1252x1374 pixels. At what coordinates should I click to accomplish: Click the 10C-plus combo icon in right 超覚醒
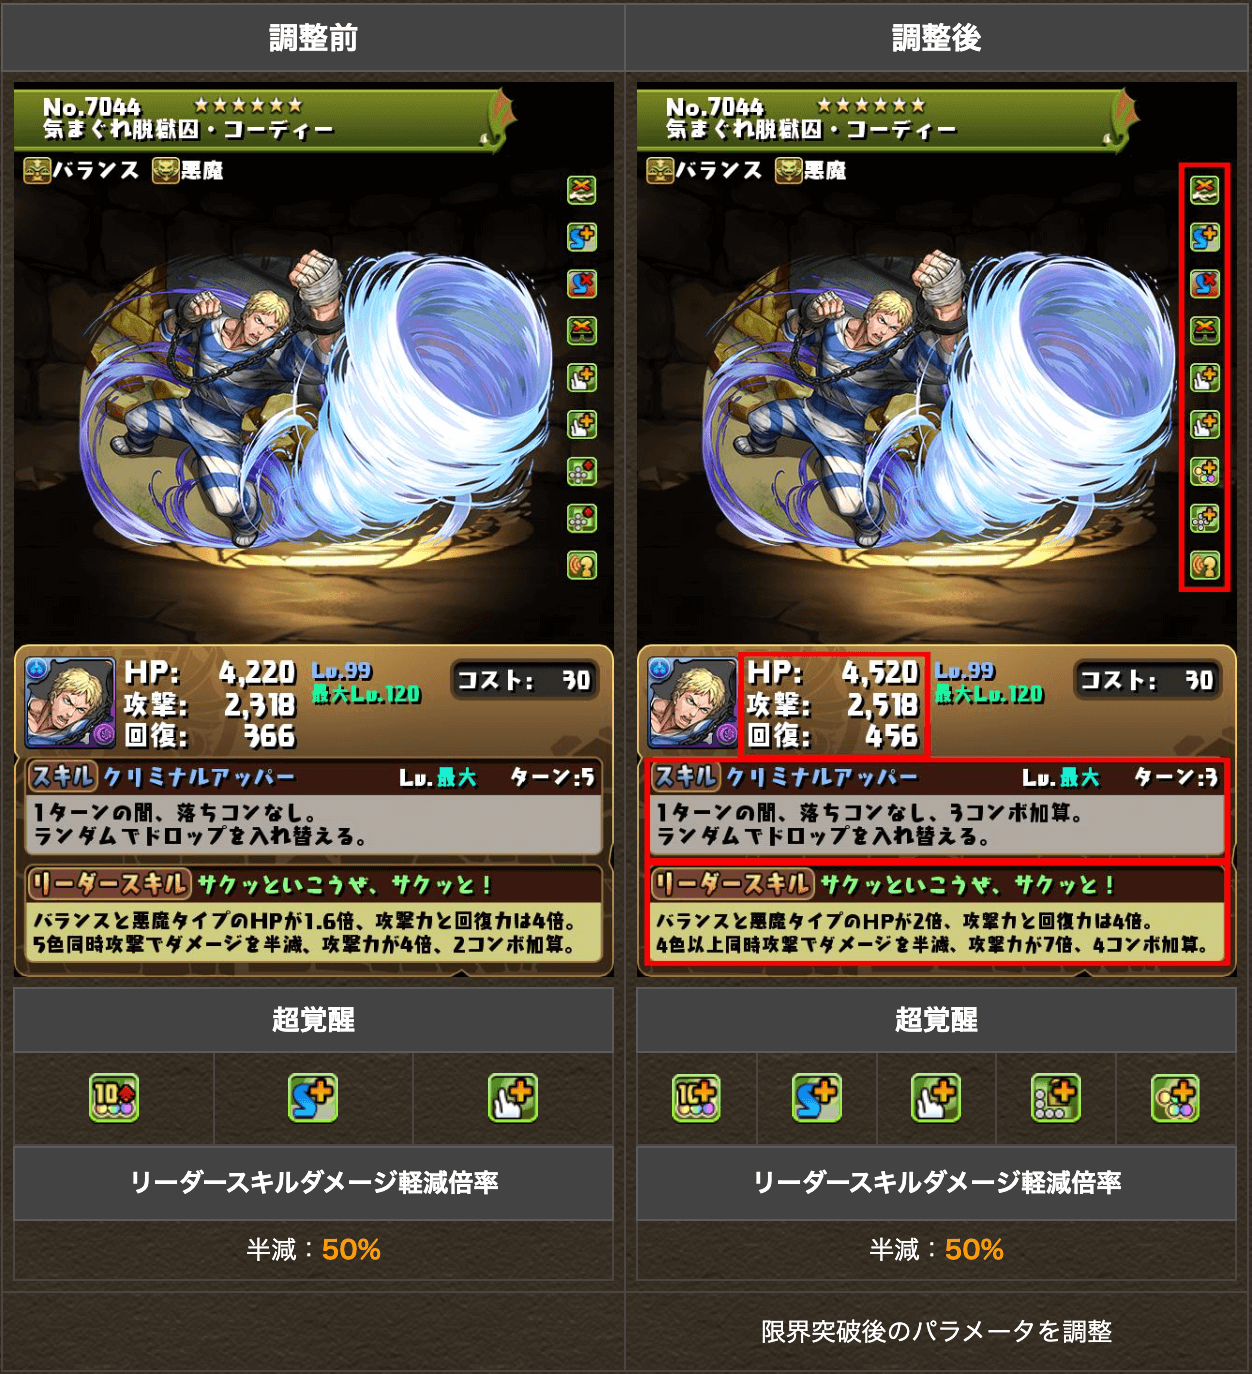(x=696, y=1098)
